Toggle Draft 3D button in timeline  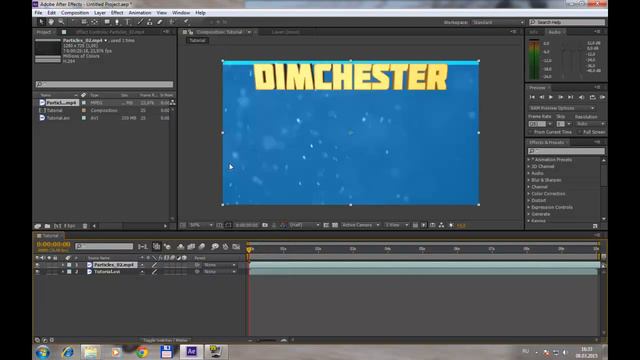point(167,247)
